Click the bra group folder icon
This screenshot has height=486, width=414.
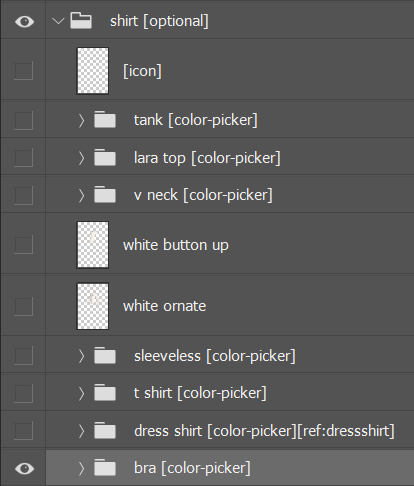105,468
